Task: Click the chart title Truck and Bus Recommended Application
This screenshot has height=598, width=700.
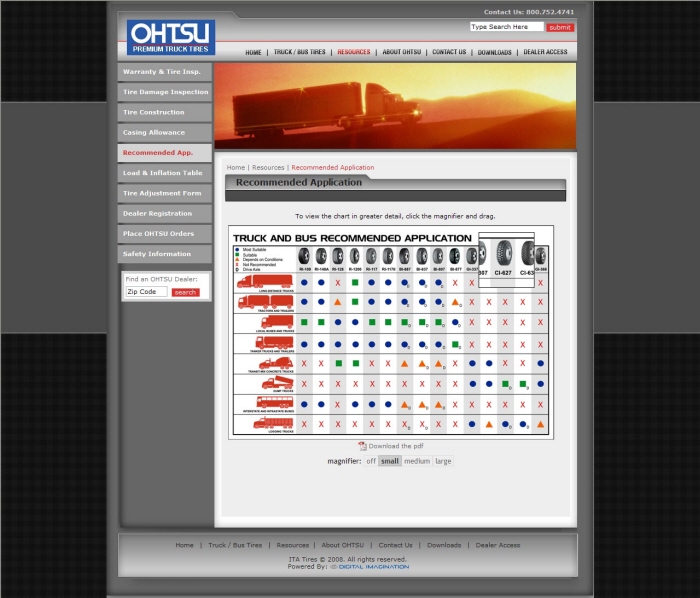Action: point(352,238)
